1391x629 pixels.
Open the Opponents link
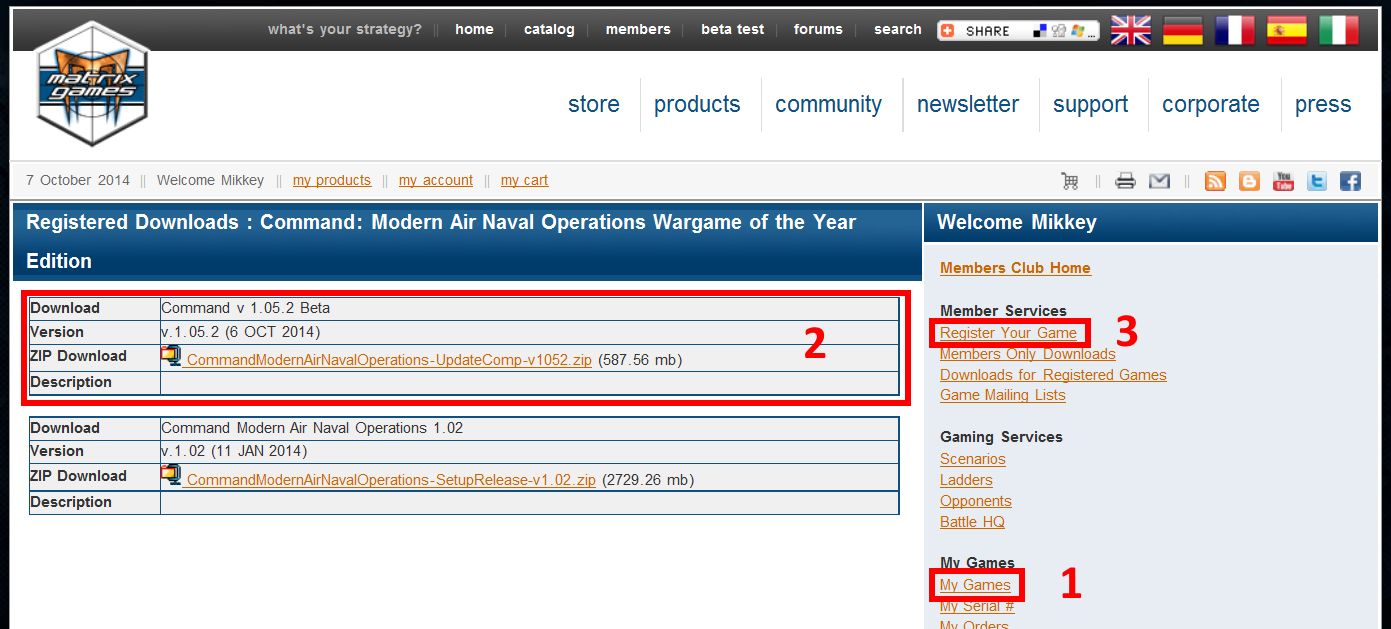point(976,501)
